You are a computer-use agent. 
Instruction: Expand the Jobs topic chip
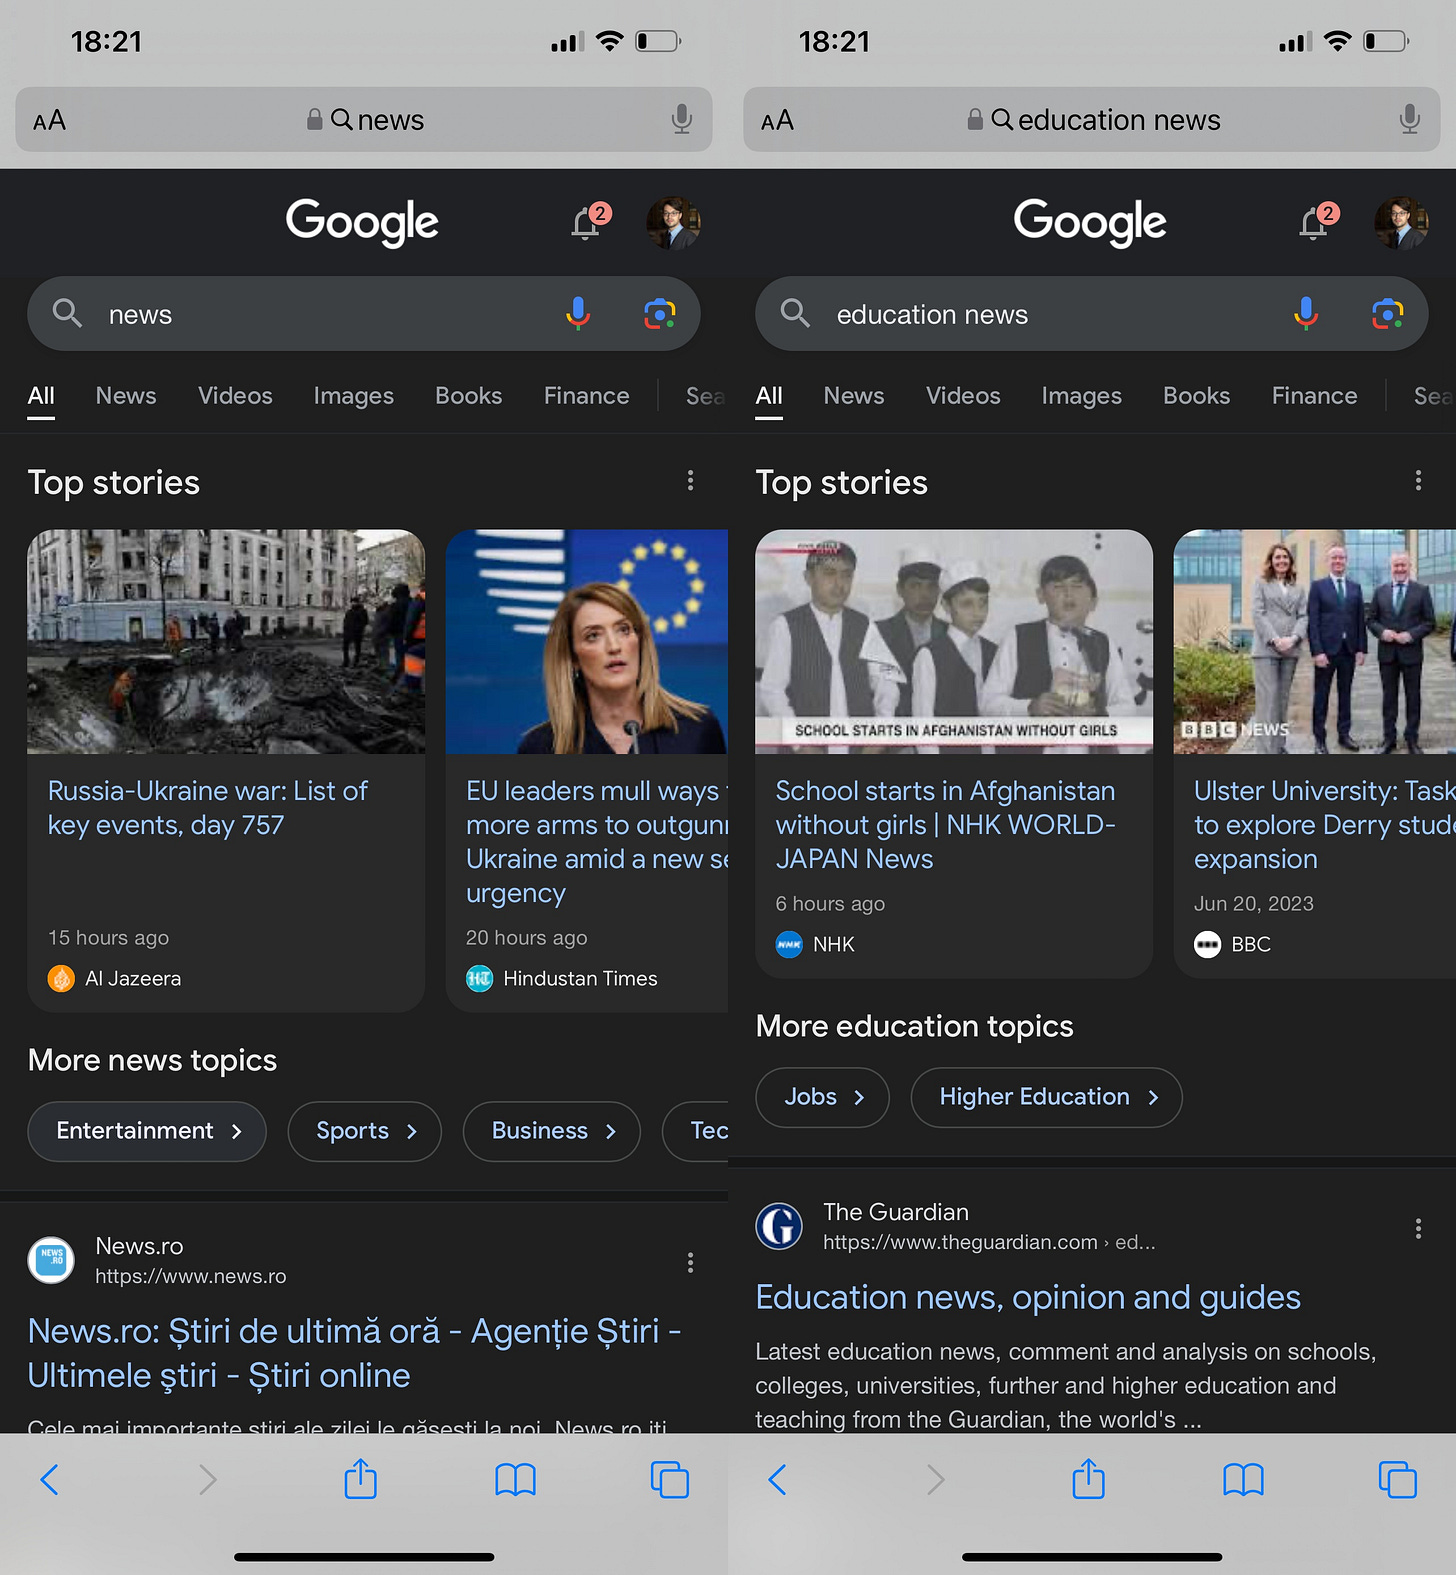(x=822, y=1097)
